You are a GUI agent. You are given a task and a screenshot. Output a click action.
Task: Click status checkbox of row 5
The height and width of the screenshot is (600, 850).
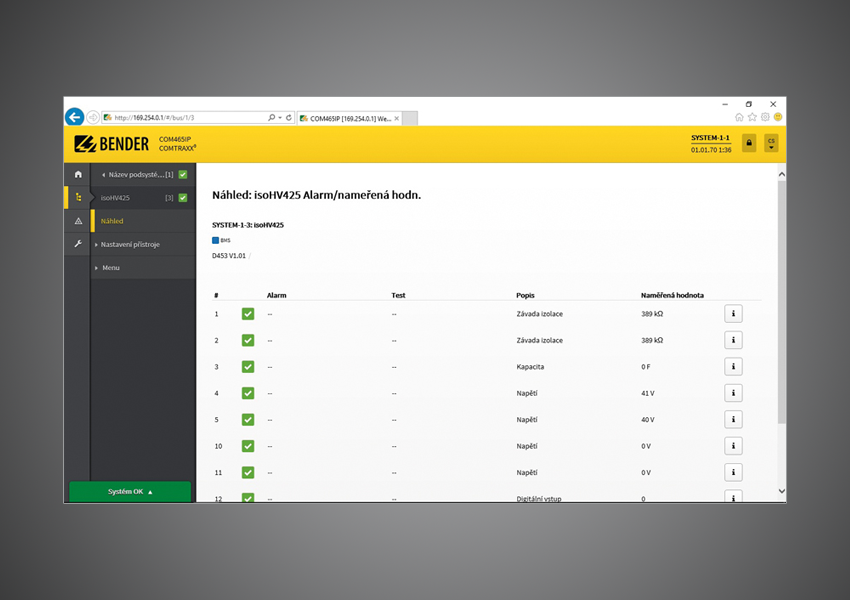(248, 420)
